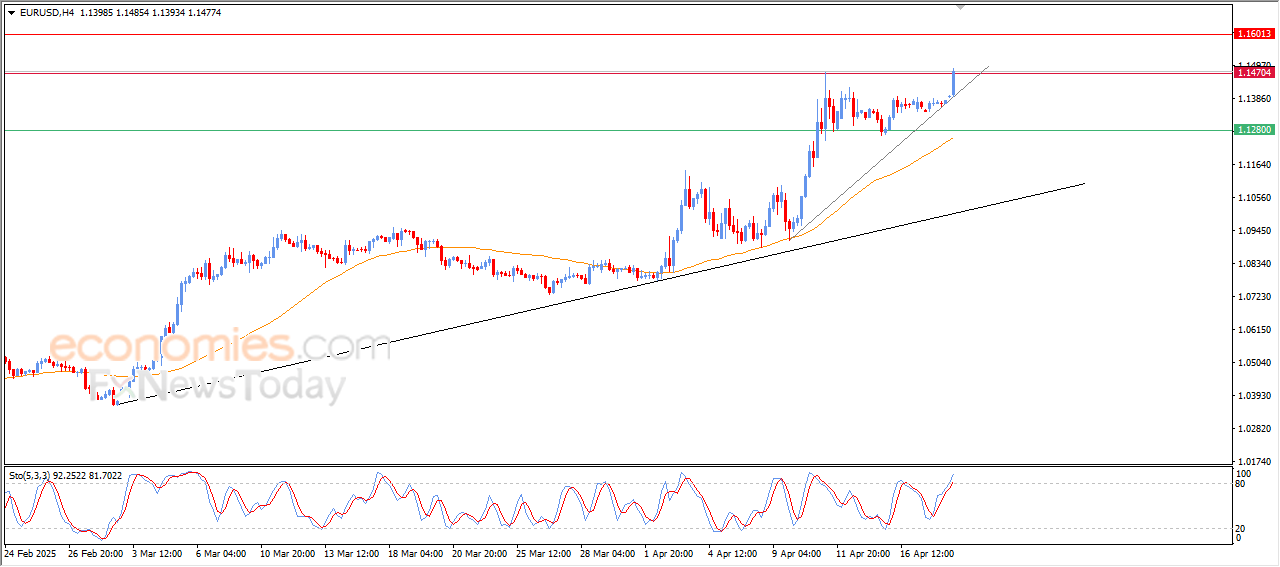Select the green 1.12800 price label
The height and width of the screenshot is (567, 1280).
[1255, 130]
